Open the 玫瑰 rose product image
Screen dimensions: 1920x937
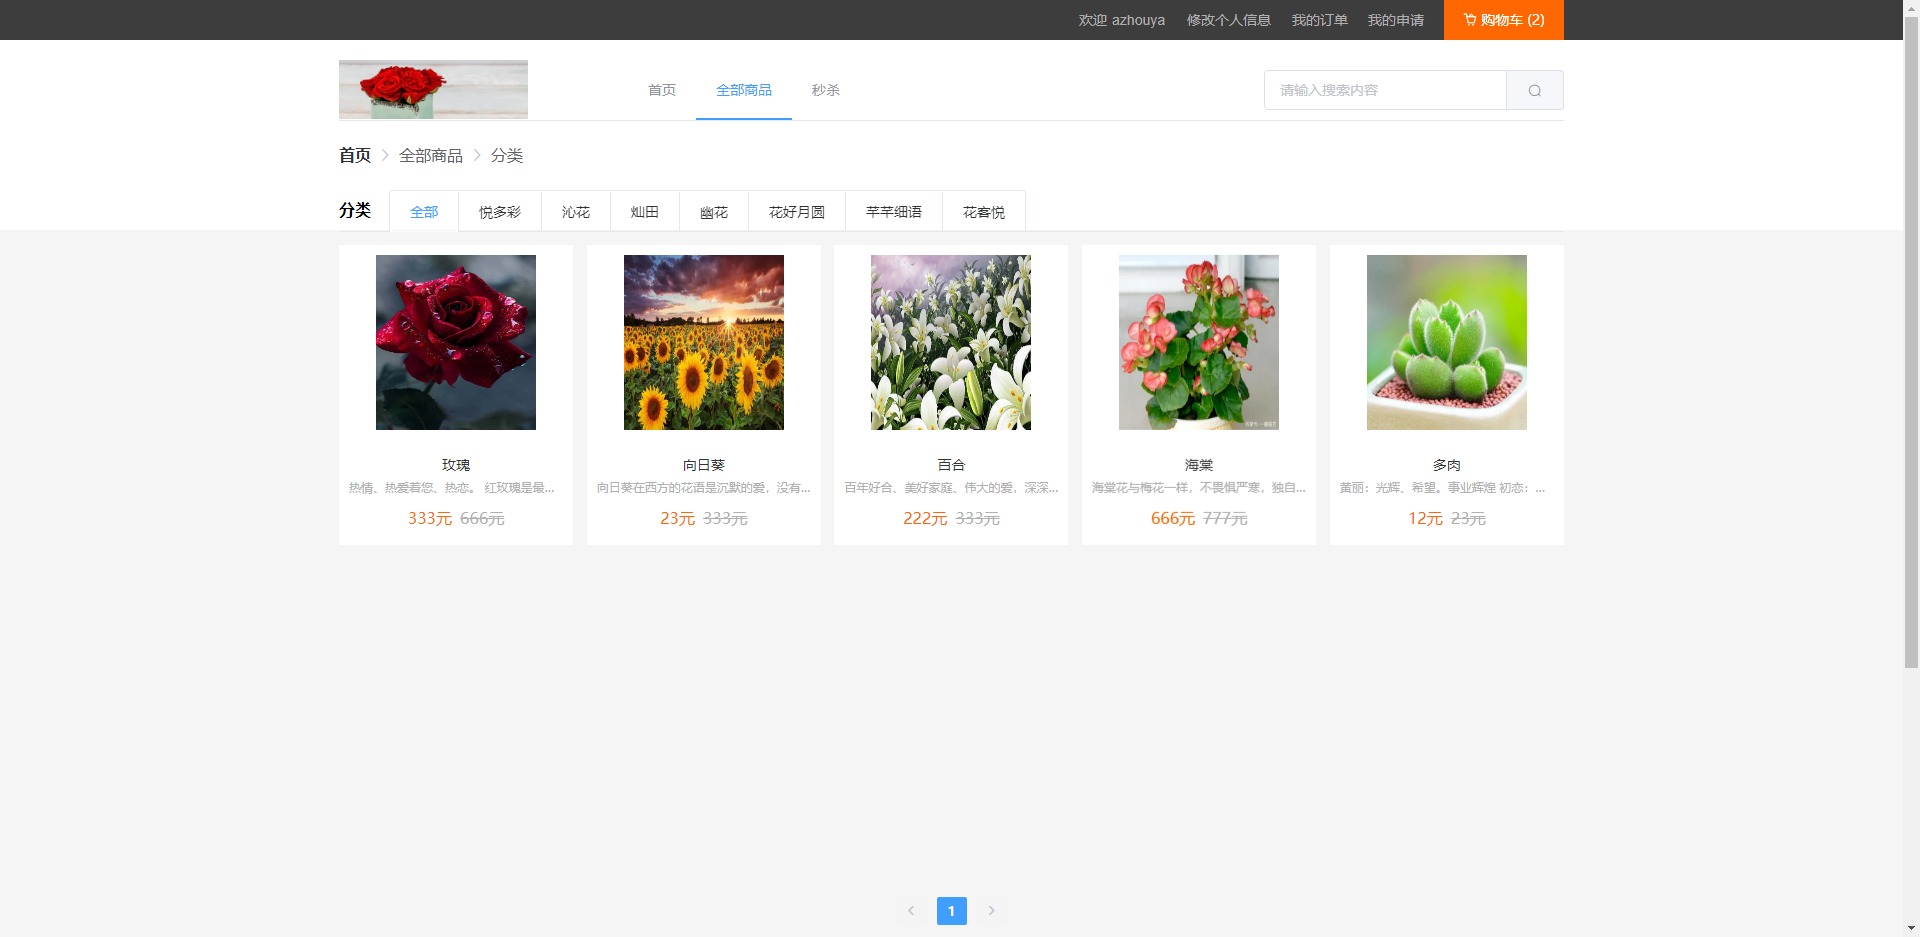[456, 342]
